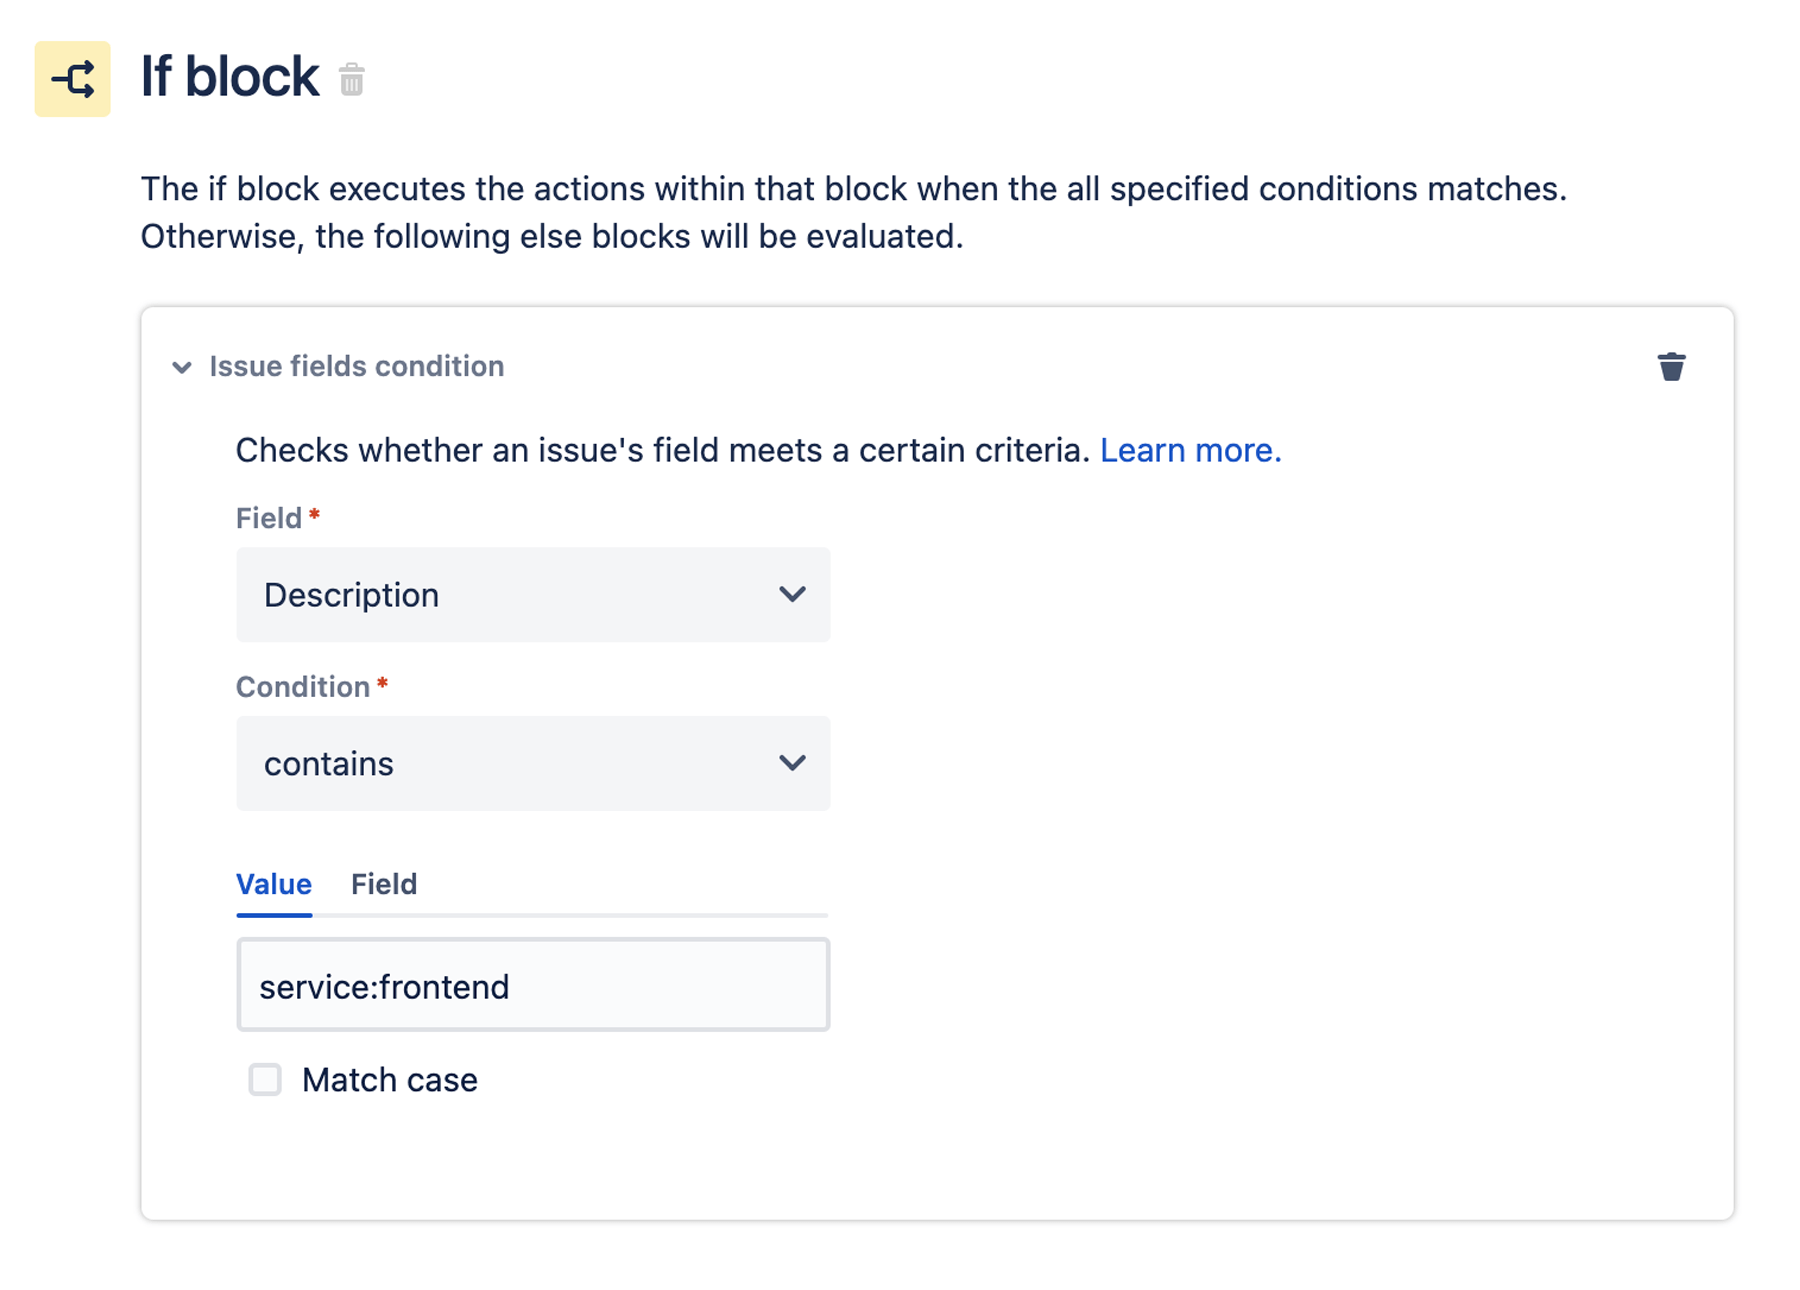Viewport: 1800px width, 1290px height.
Task: Click the chevron inside the Description selector
Action: click(793, 594)
